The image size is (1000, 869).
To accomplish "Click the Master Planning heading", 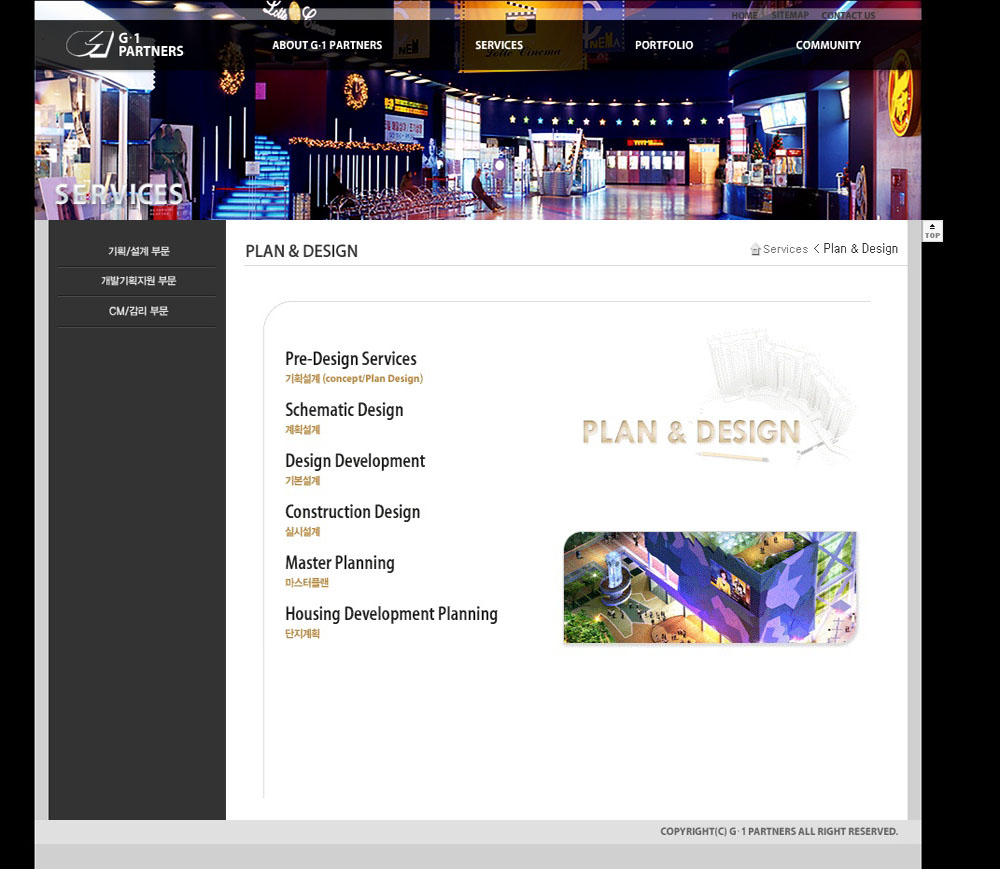I will click(x=339, y=563).
